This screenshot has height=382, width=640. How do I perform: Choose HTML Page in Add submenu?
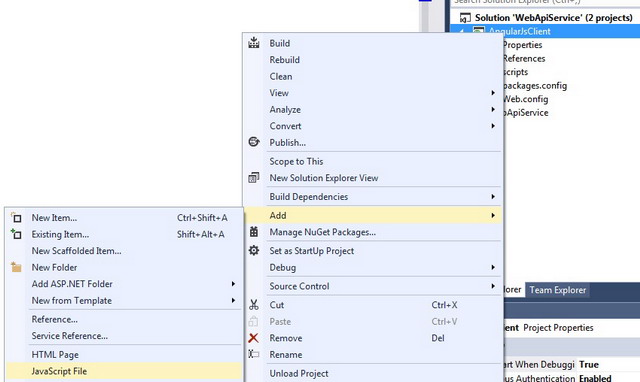[x=124, y=354]
